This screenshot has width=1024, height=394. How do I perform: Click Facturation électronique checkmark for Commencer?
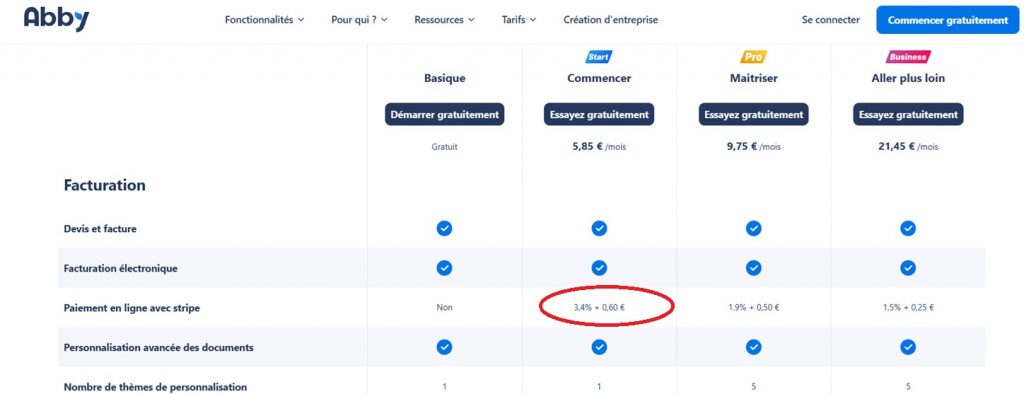pyautogui.click(x=599, y=268)
